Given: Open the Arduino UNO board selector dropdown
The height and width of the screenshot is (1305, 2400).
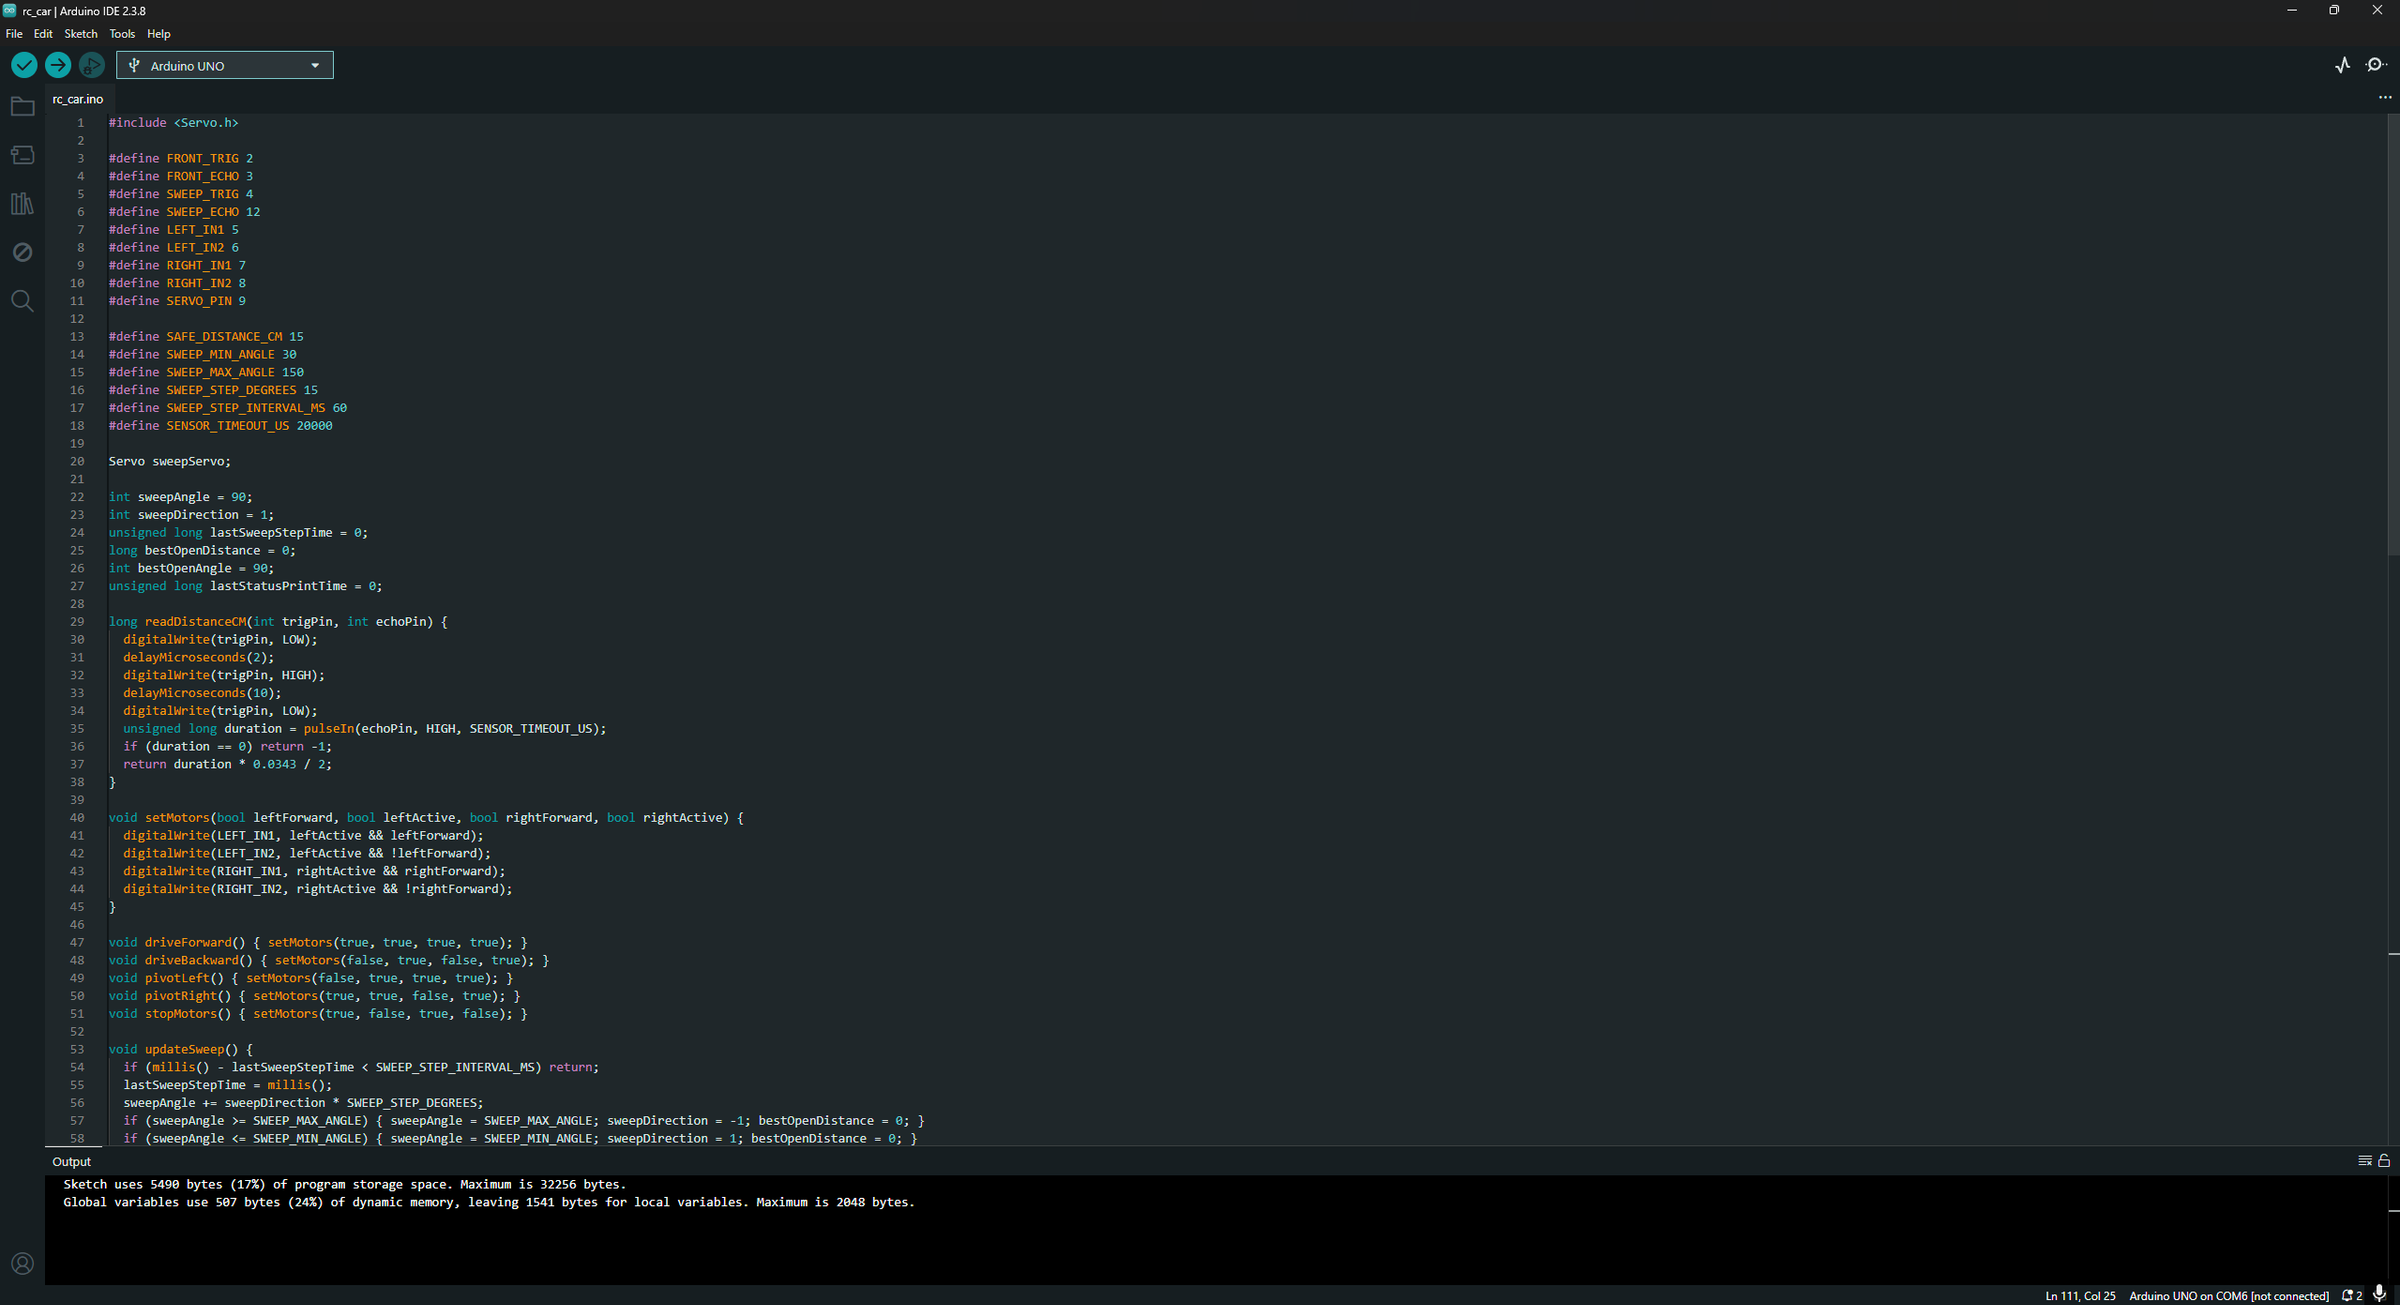Looking at the screenshot, I should [225, 65].
